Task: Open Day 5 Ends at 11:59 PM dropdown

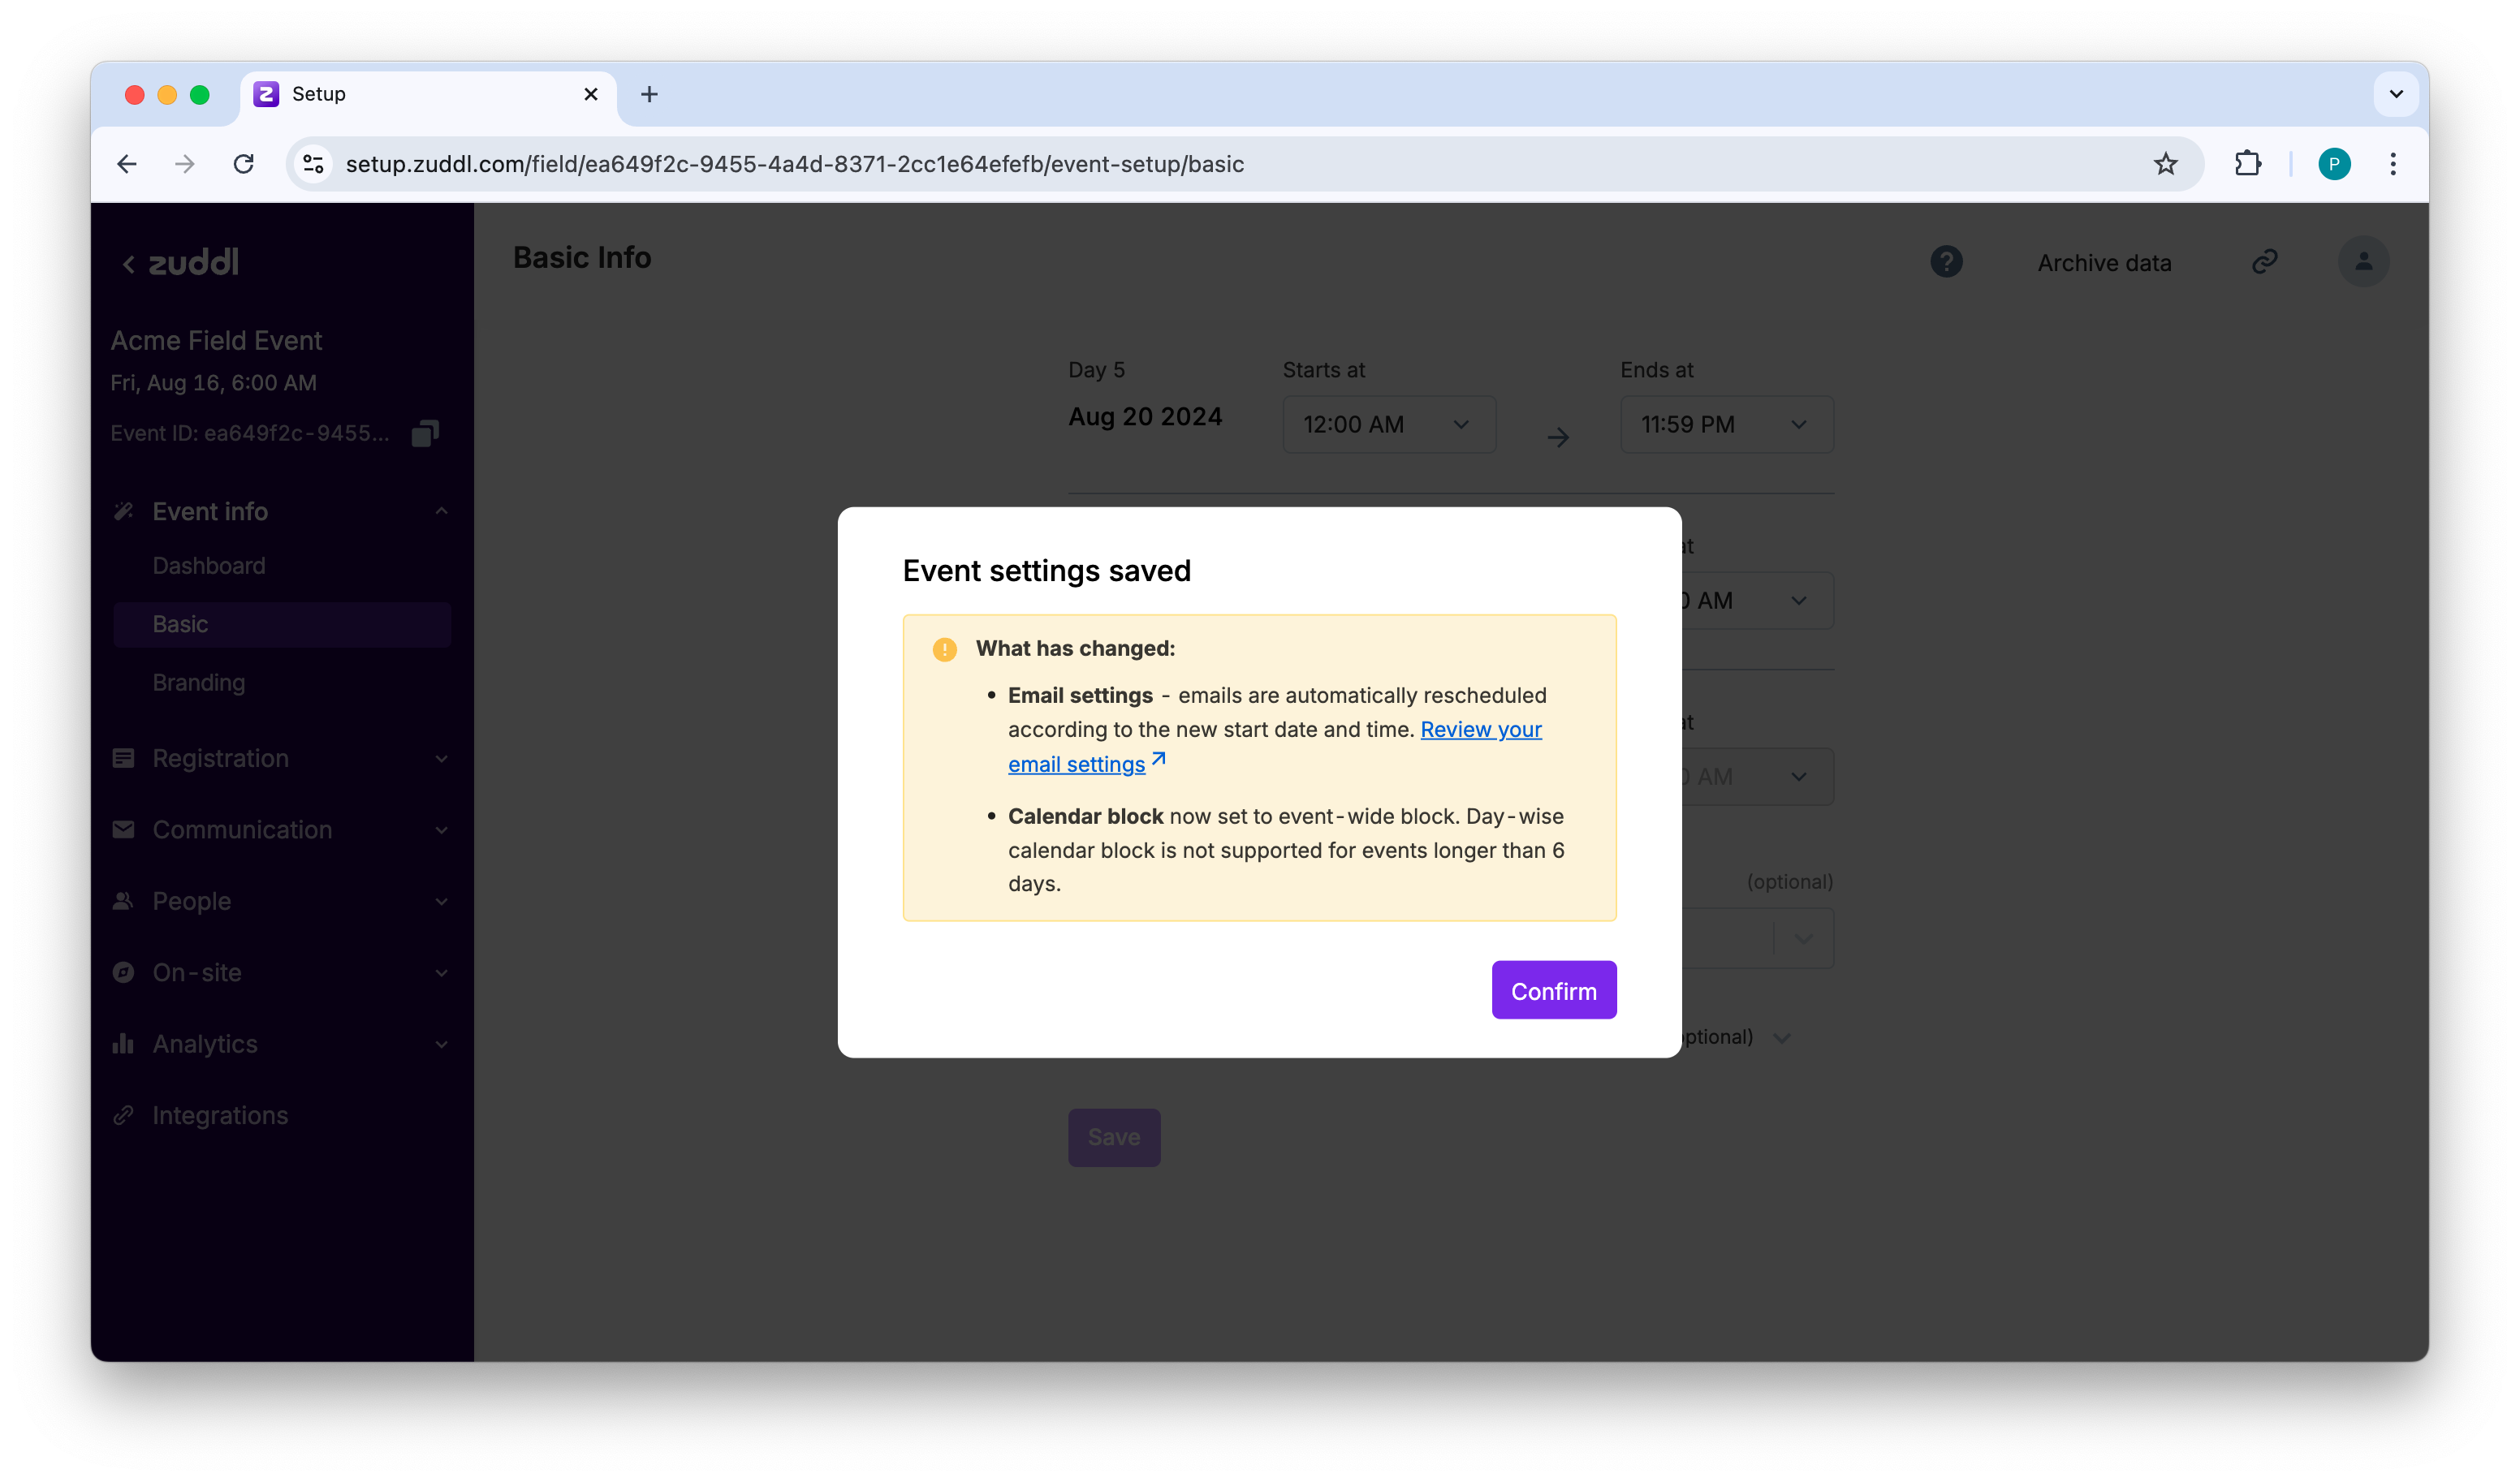Action: 1726,424
